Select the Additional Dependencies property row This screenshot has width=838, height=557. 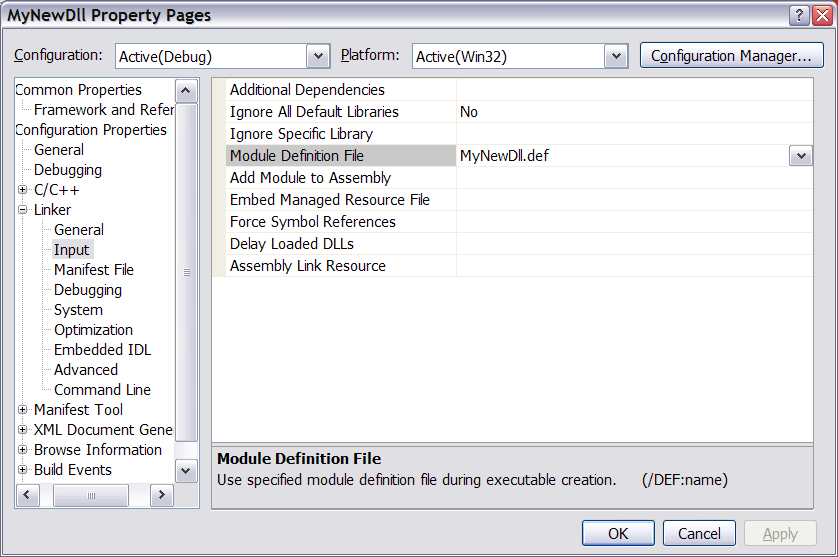pos(307,90)
